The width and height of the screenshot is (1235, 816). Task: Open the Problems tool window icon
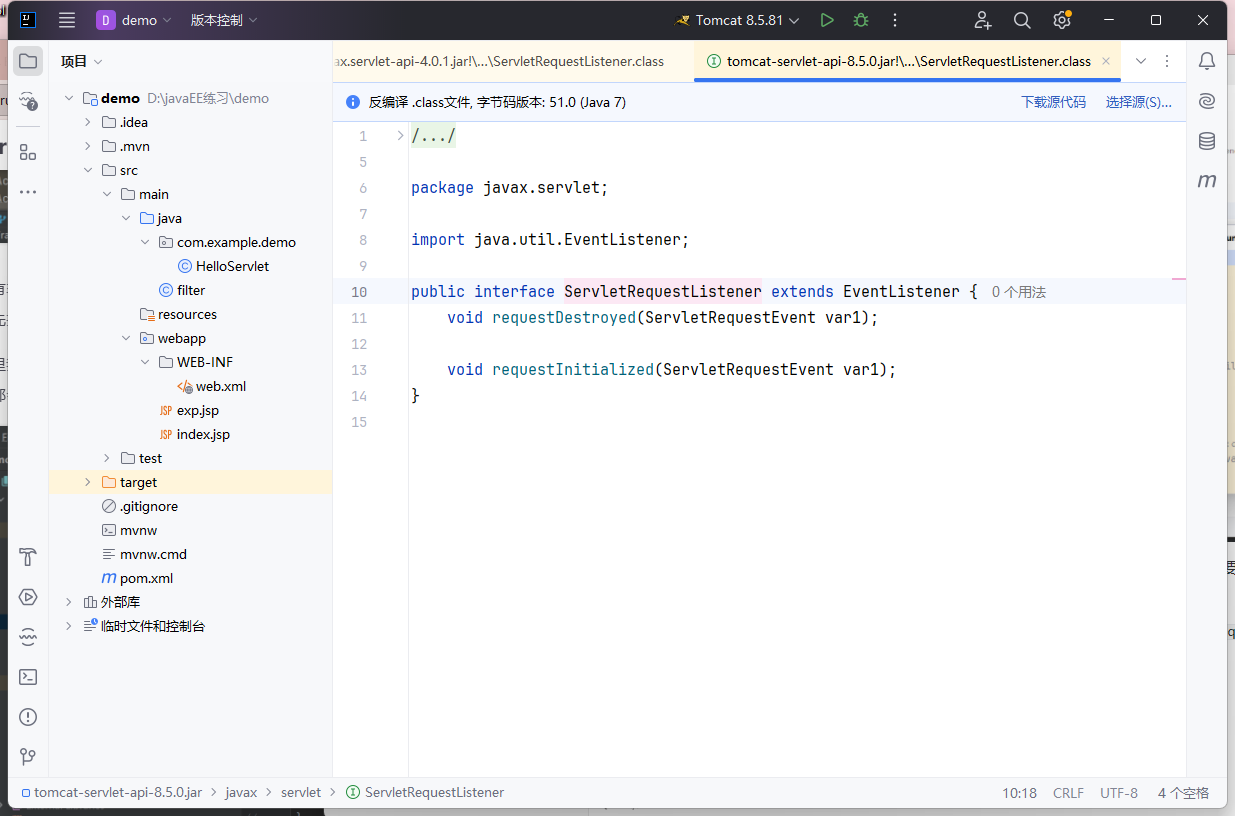[x=28, y=717]
